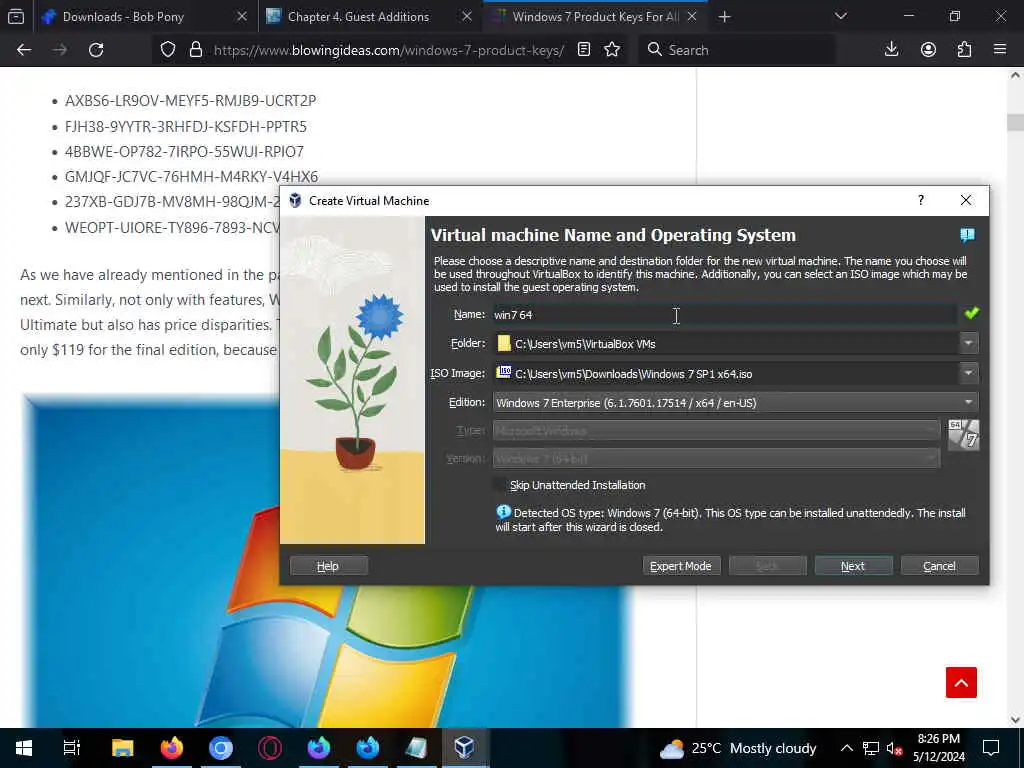Click the page vertical scrollbar thumb
Image resolution: width=1024 pixels, height=768 pixels.
[1015, 122]
